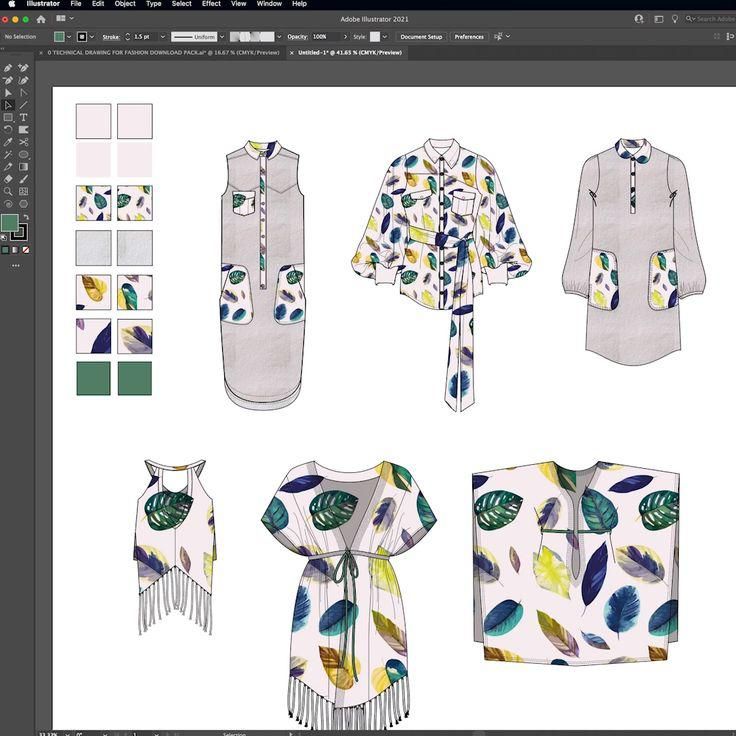Select the Scissors tool
The image size is (736, 736).
point(24,142)
